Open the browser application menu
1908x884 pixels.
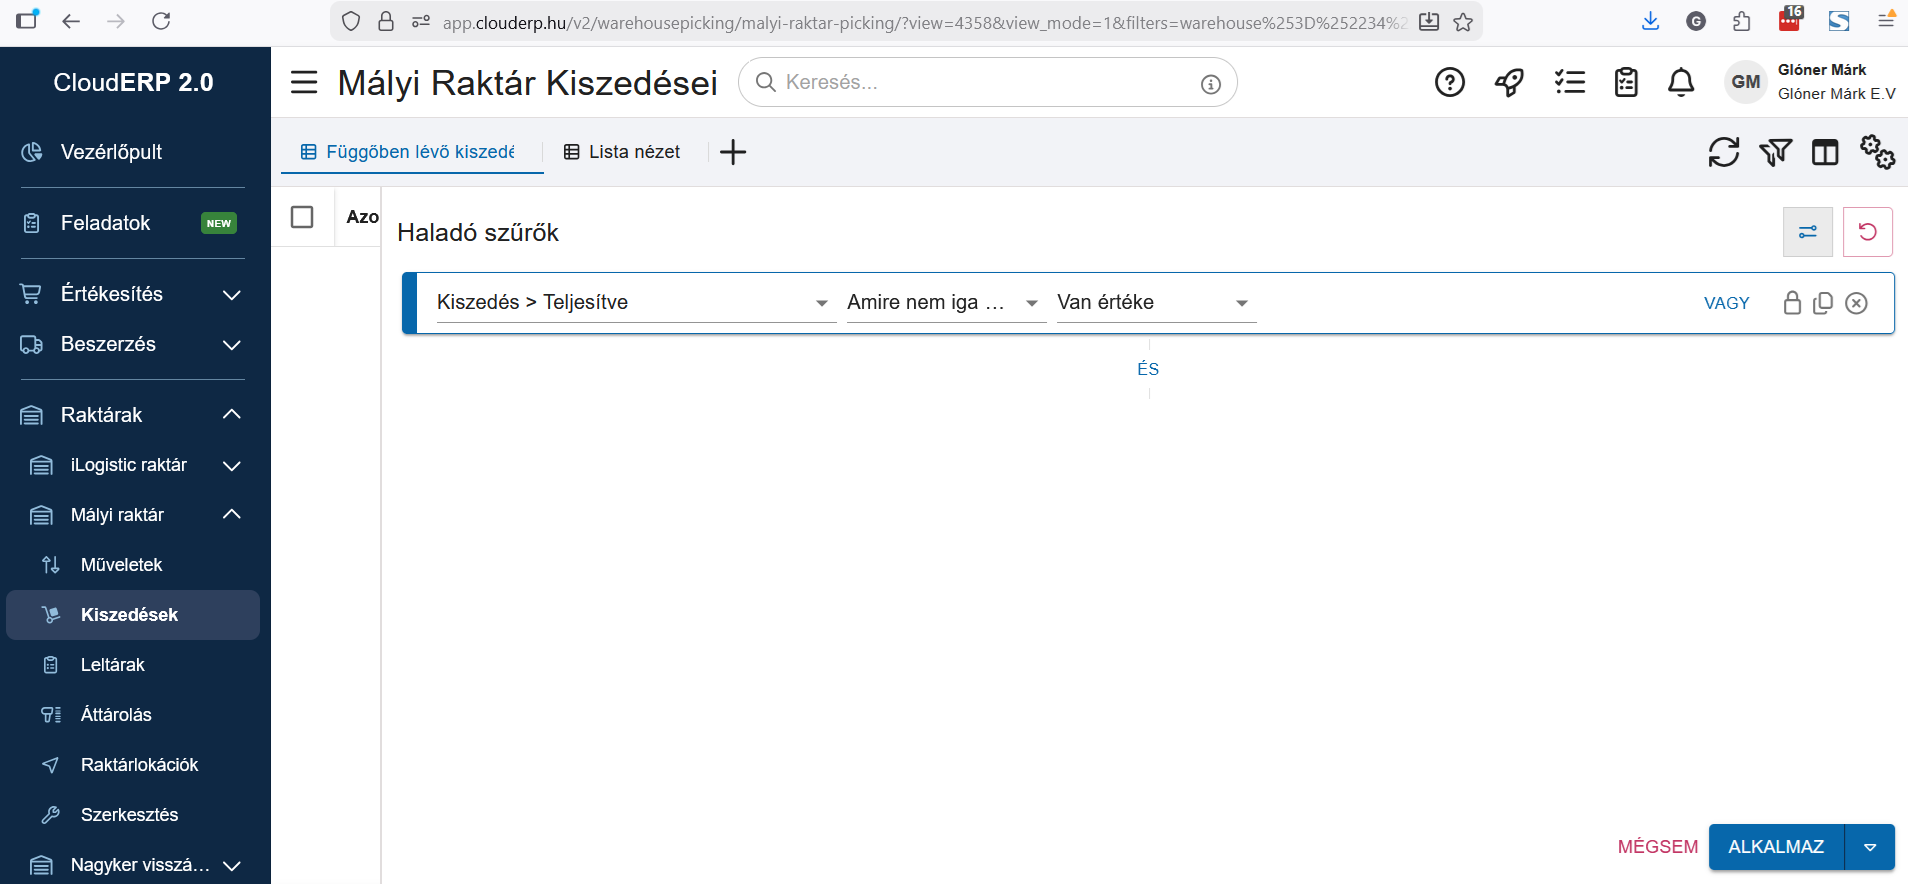(x=1886, y=21)
